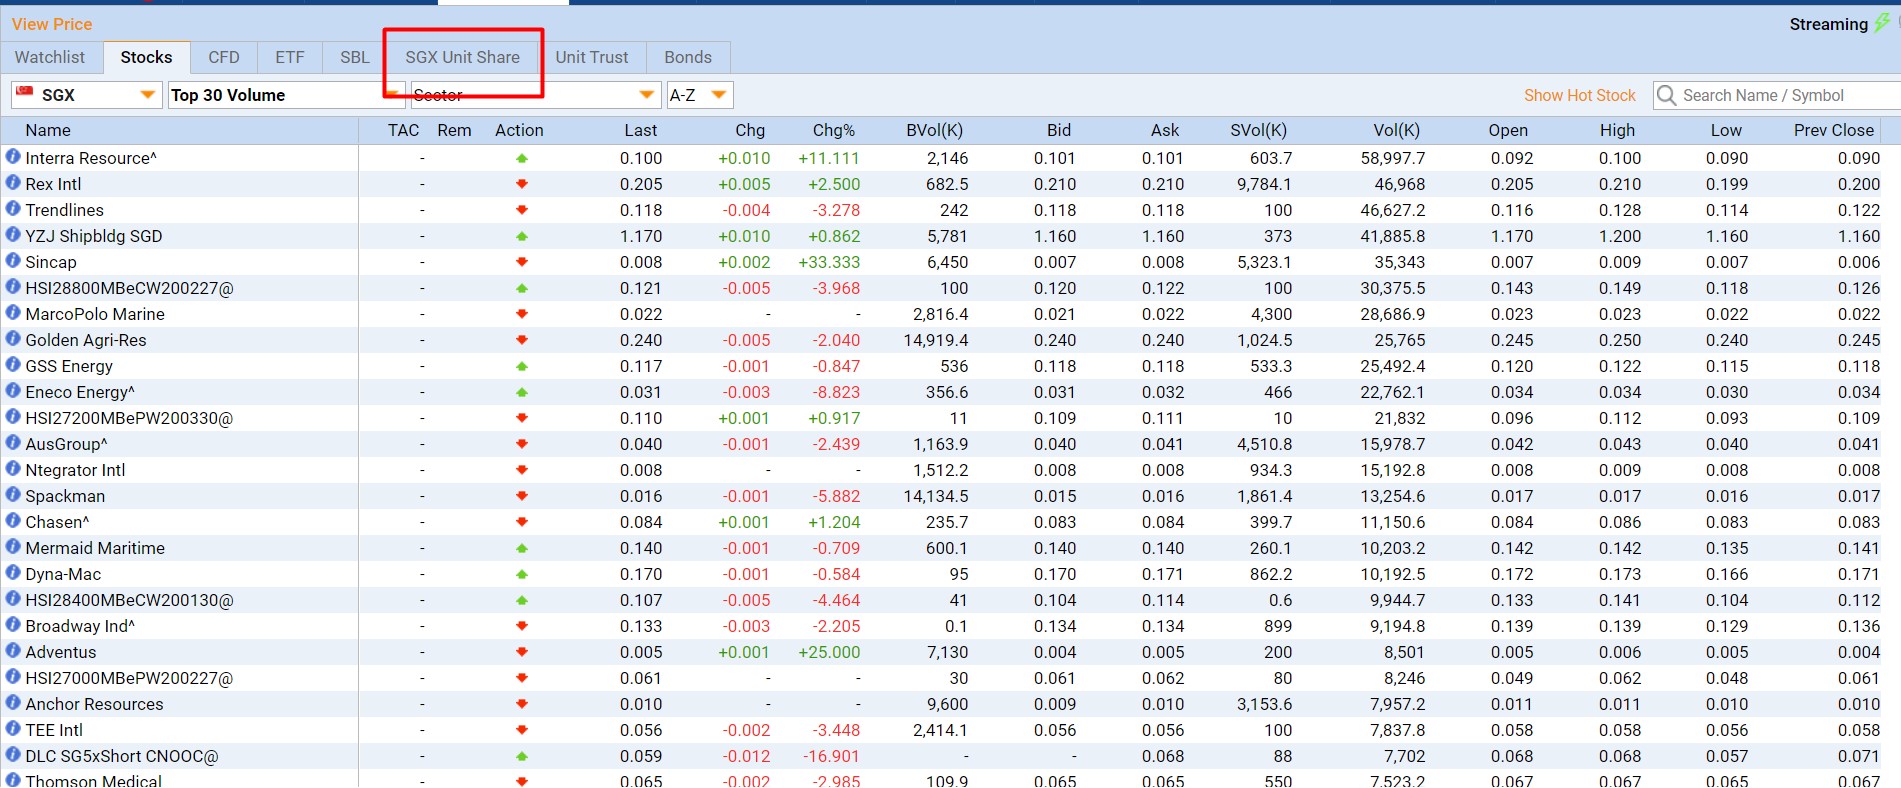Click the green action arrow for Dyna-Mac
Viewport: 1901px width, 788px height.
pos(521,574)
